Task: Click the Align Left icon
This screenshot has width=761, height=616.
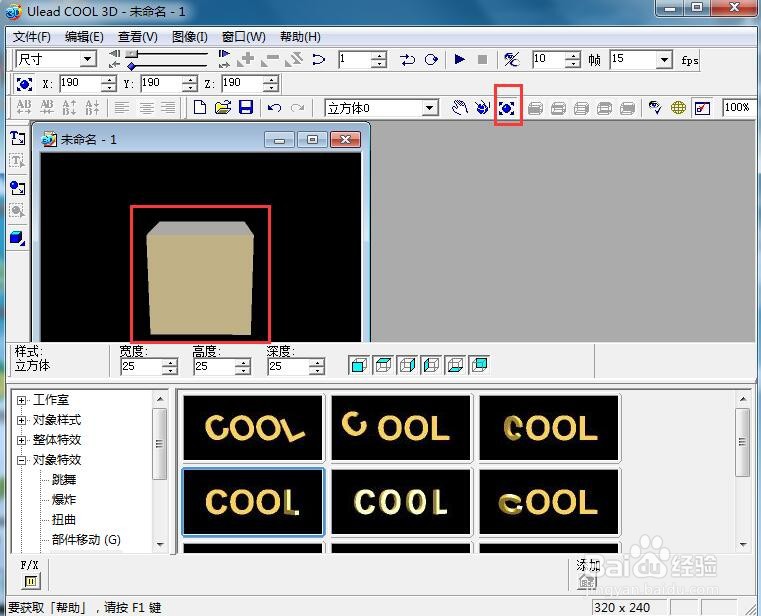Action: coord(122,107)
